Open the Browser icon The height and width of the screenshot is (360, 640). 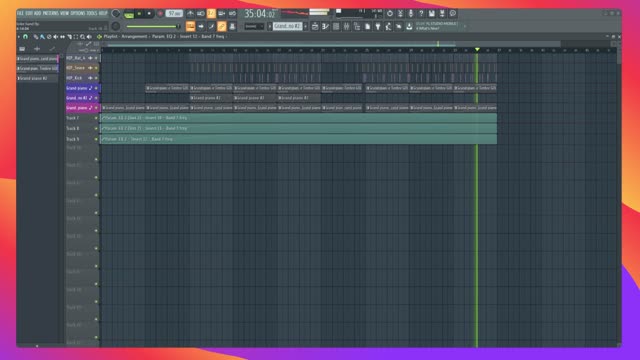(x=356, y=27)
